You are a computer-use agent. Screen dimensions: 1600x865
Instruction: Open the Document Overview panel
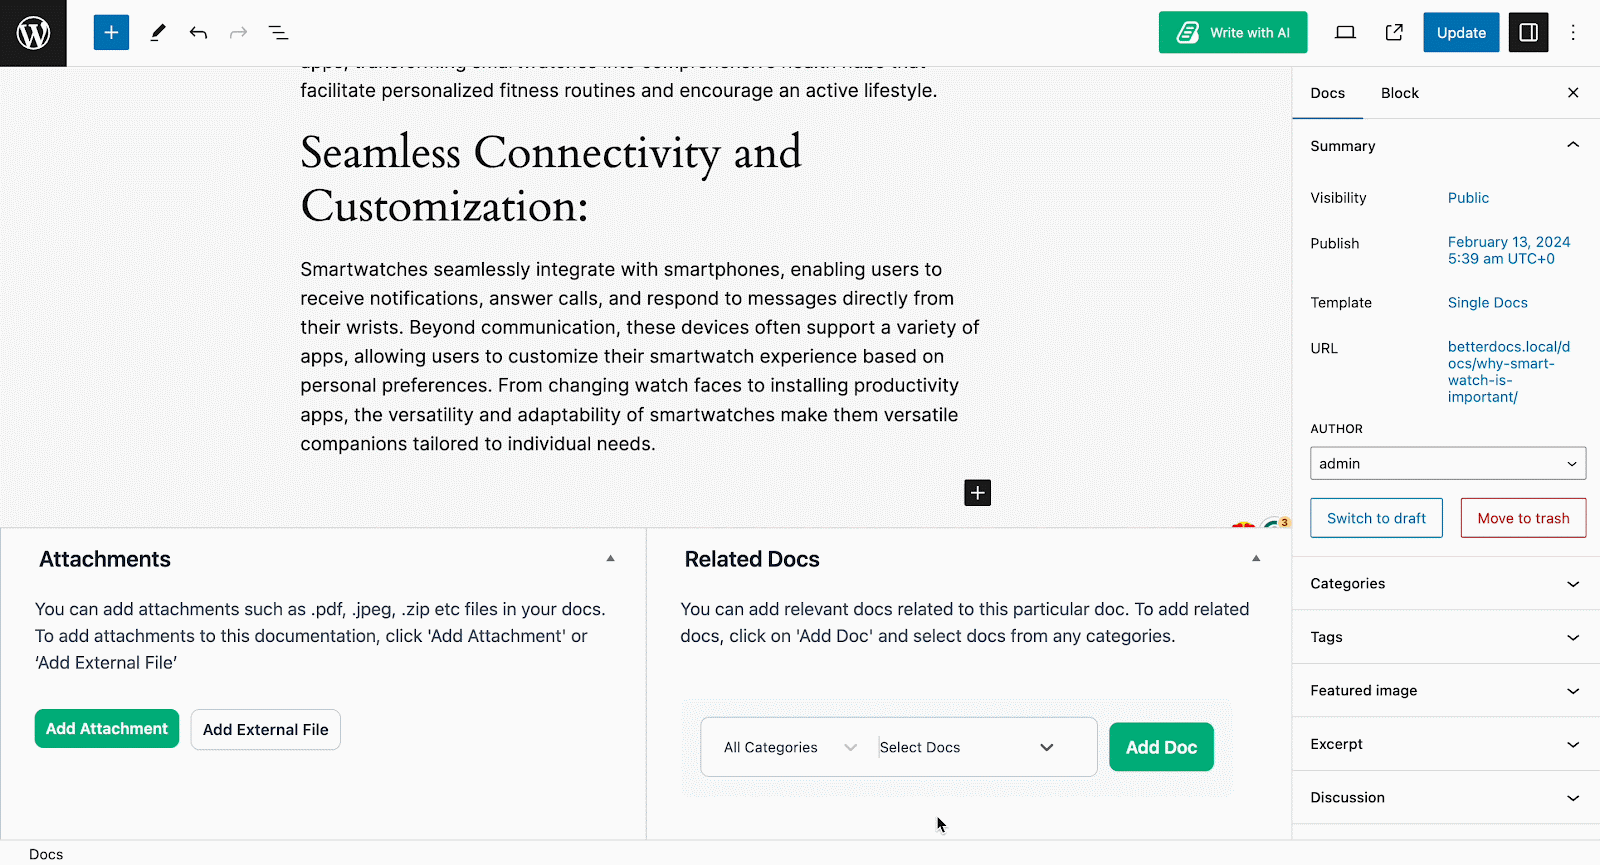click(278, 32)
